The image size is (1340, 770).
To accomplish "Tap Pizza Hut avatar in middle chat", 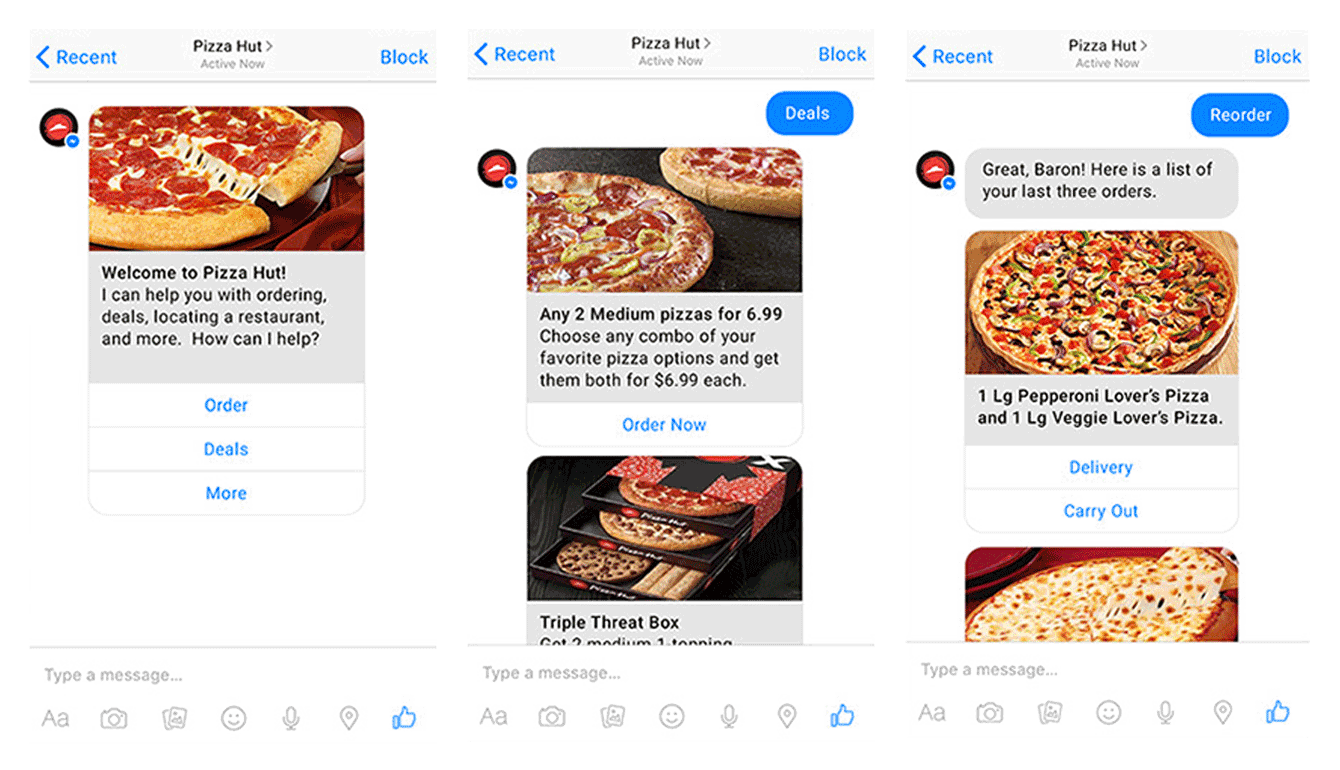I will pyautogui.click(x=496, y=169).
